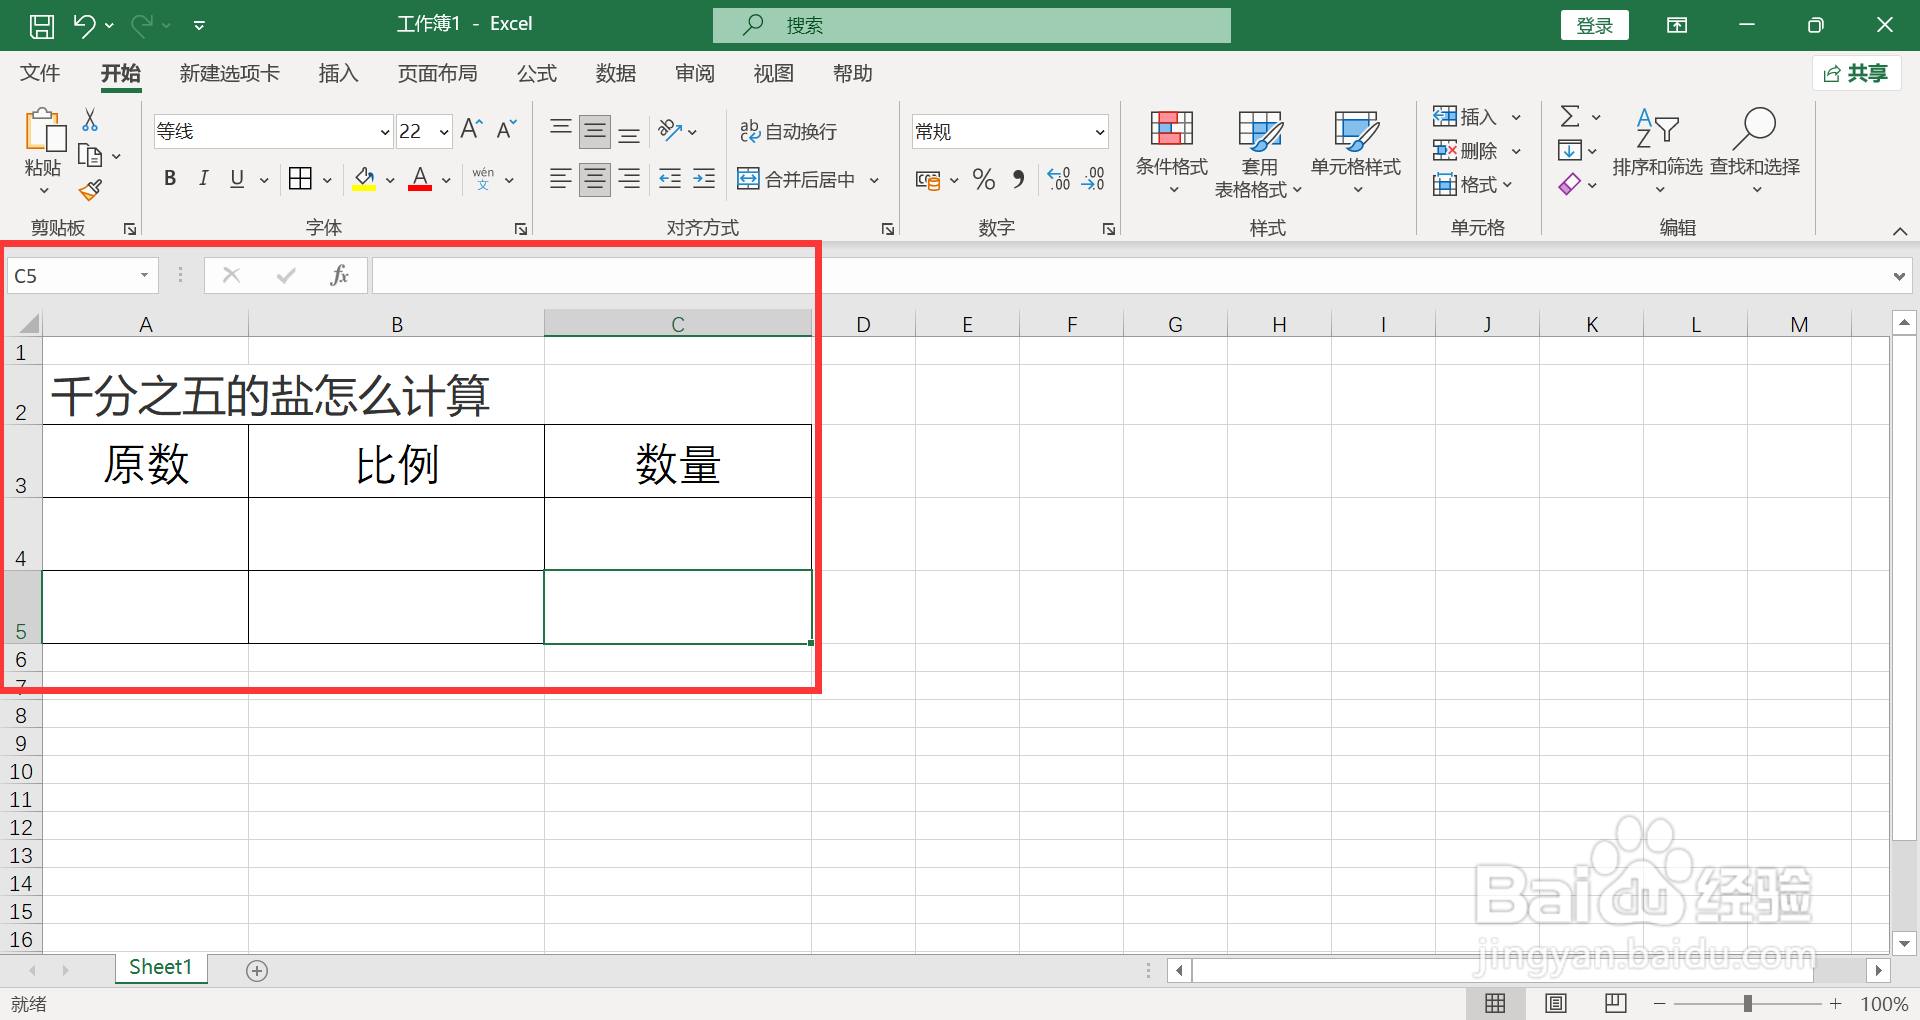Select the Sheet1 tab
Viewport: 1920px width, 1020px height.
click(x=161, y=967)
